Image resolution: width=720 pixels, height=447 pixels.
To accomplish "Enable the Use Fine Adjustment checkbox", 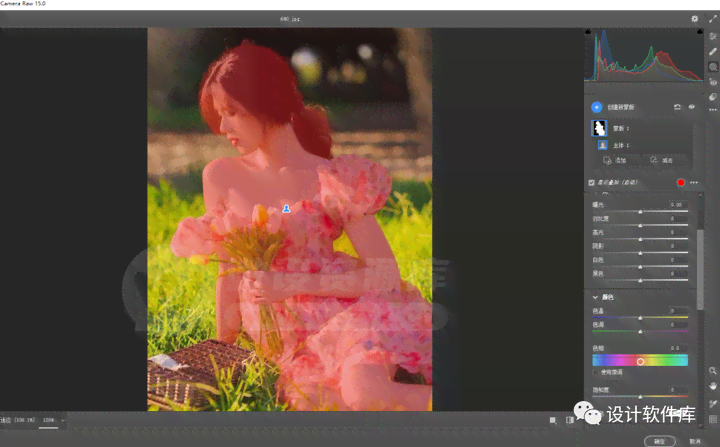I will [x=596, y=372].
